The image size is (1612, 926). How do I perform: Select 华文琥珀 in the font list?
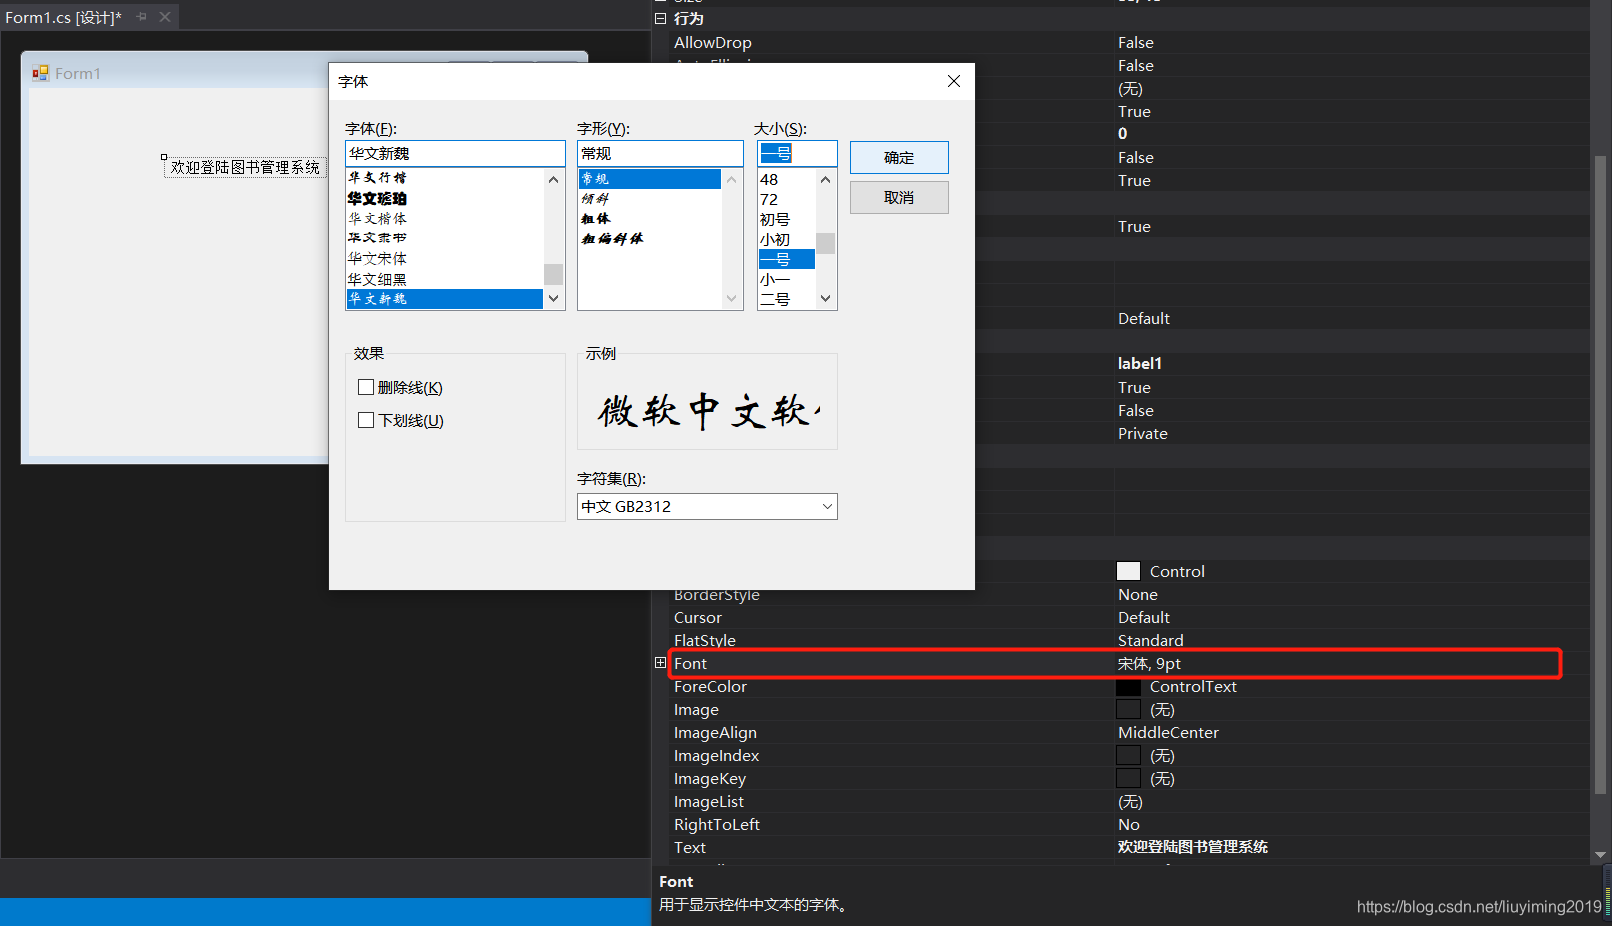pyautogui.click(x=445, y=198)
